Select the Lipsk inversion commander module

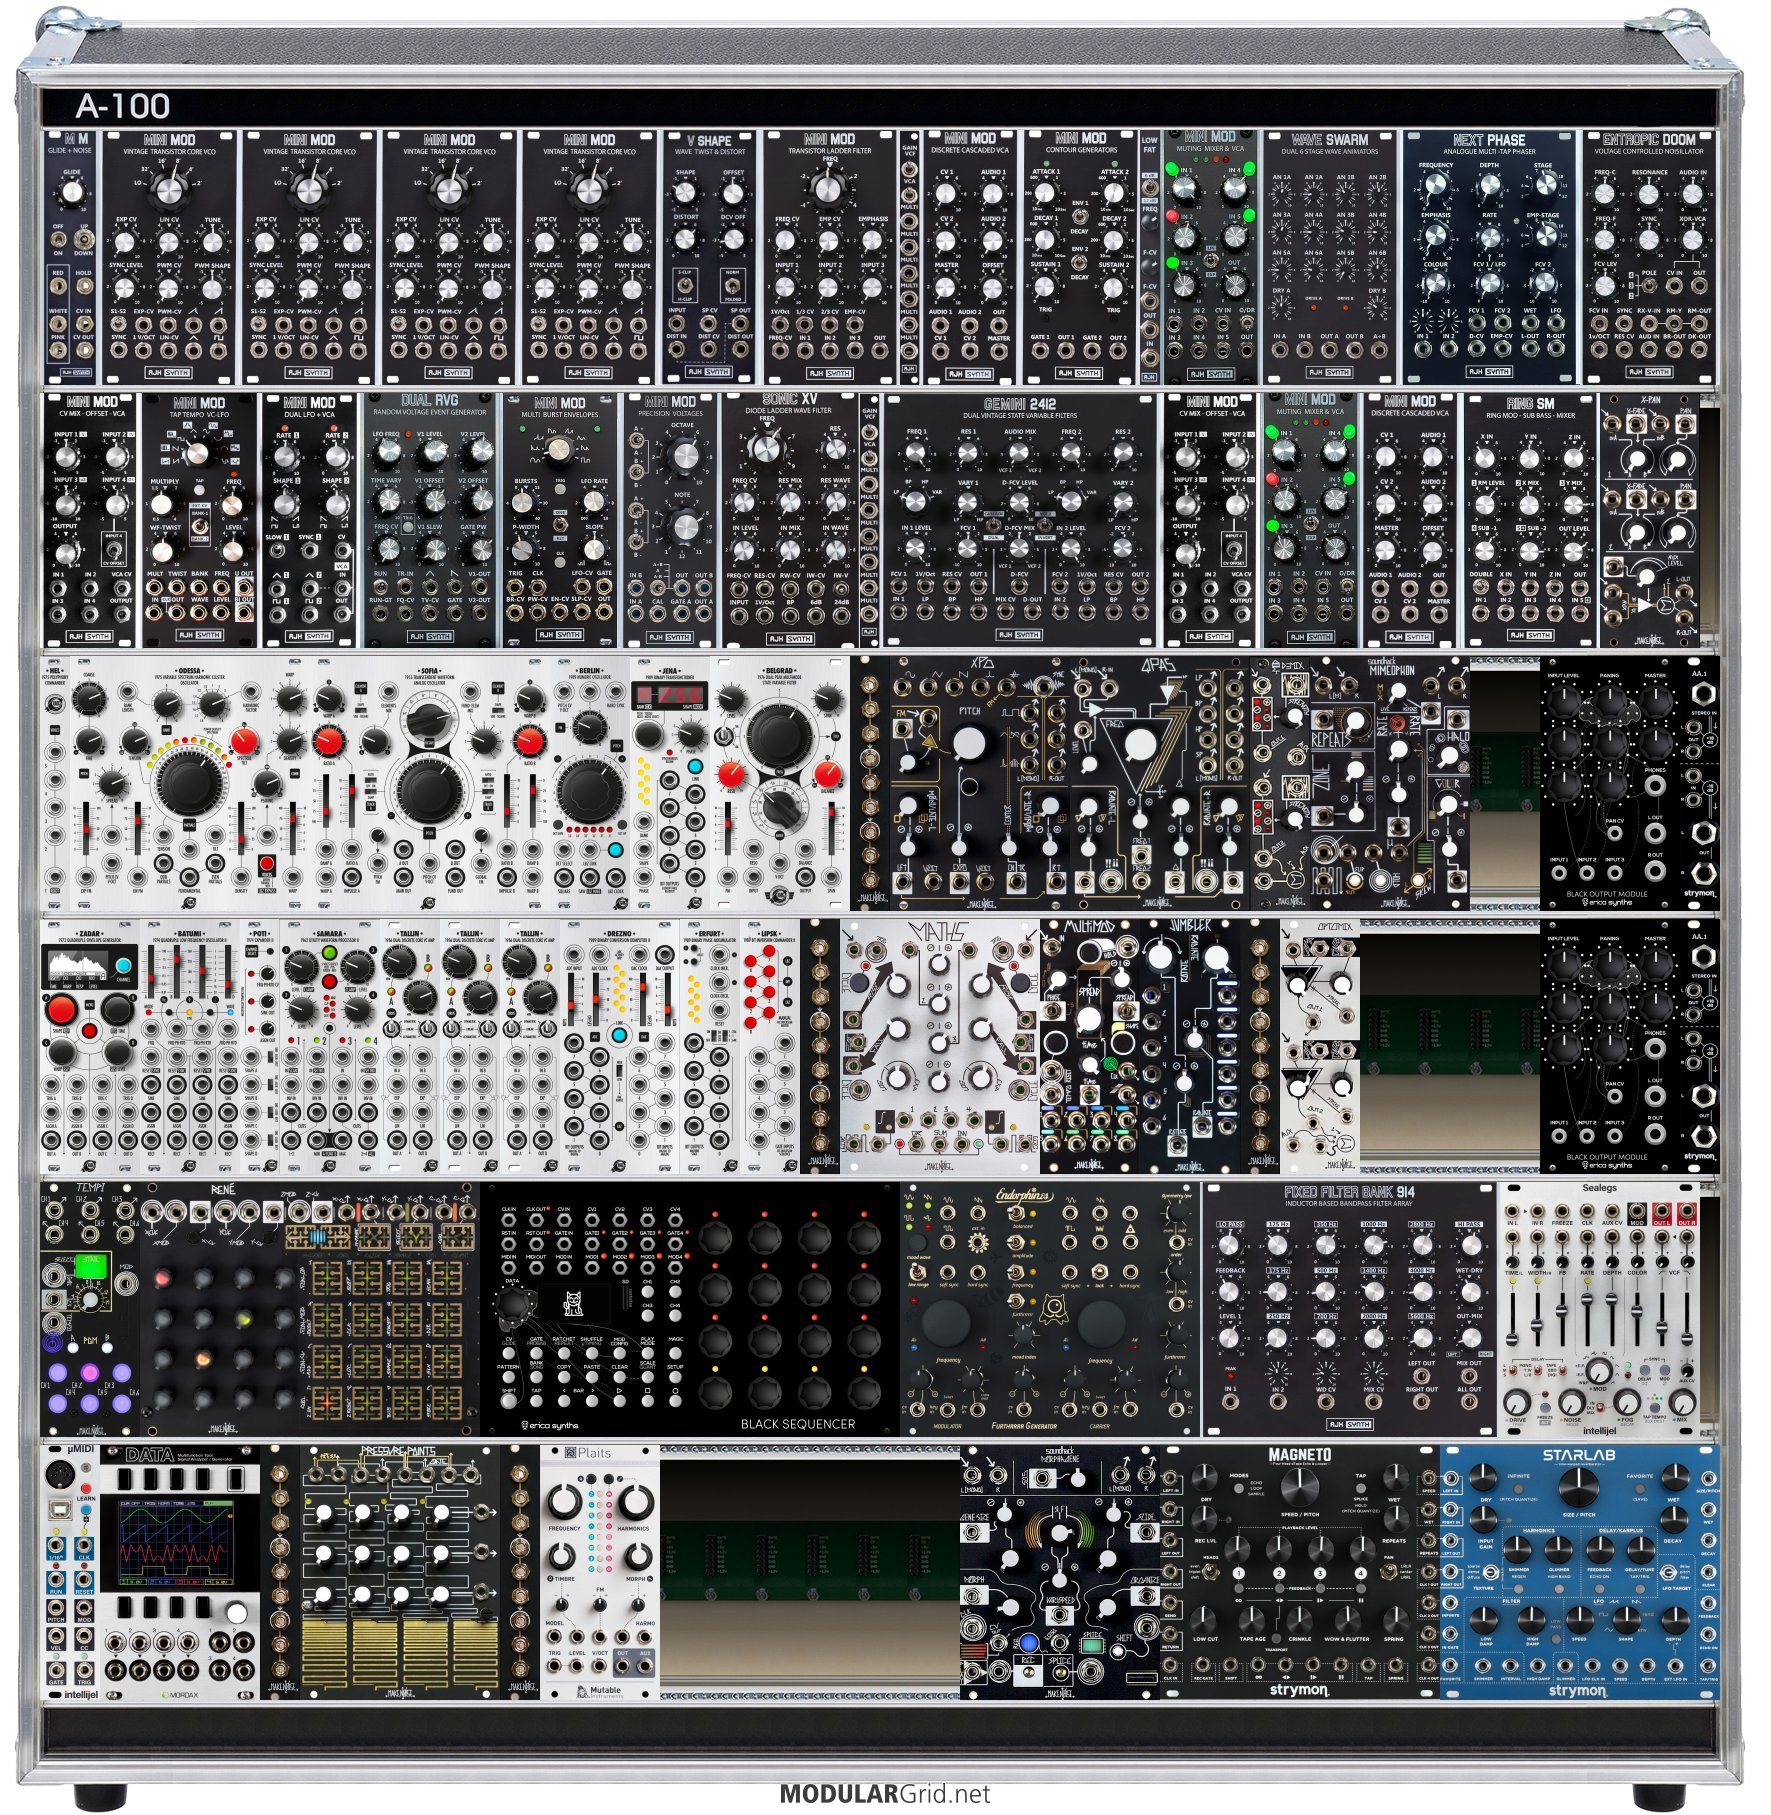click(x=769, y=1046)
